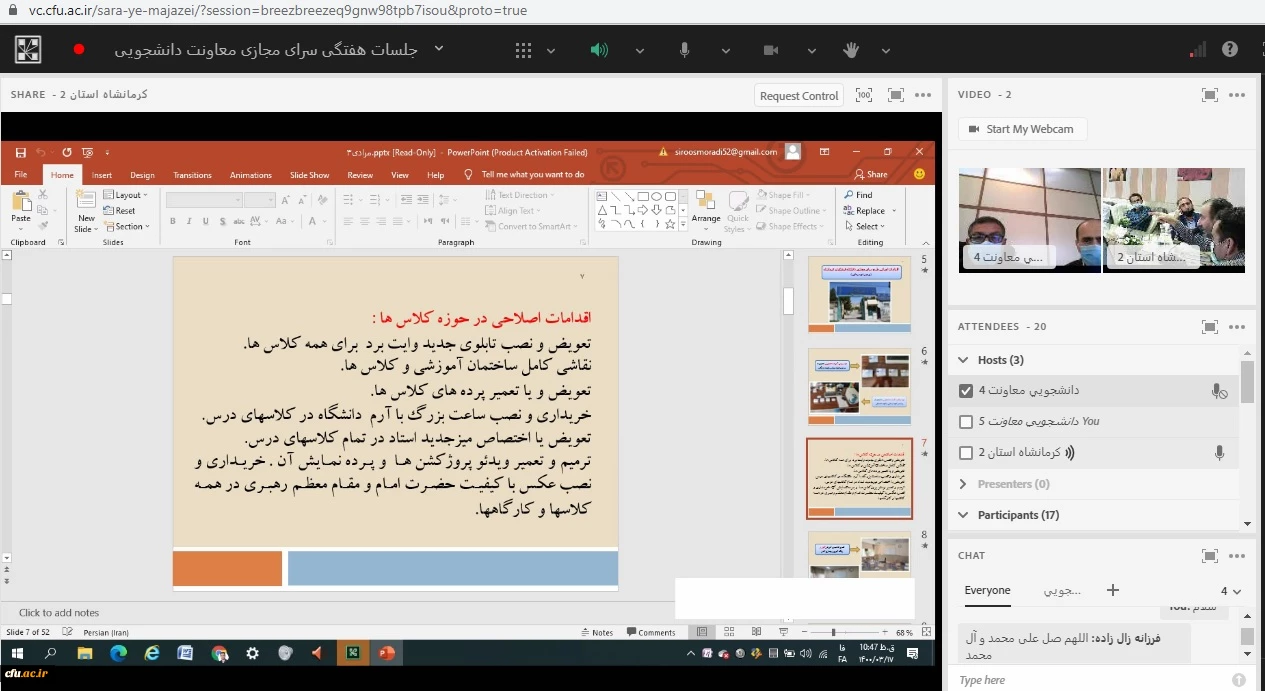Open the pods grid icon menu
Screen dimensions: 1265x691
coord(523,50)
